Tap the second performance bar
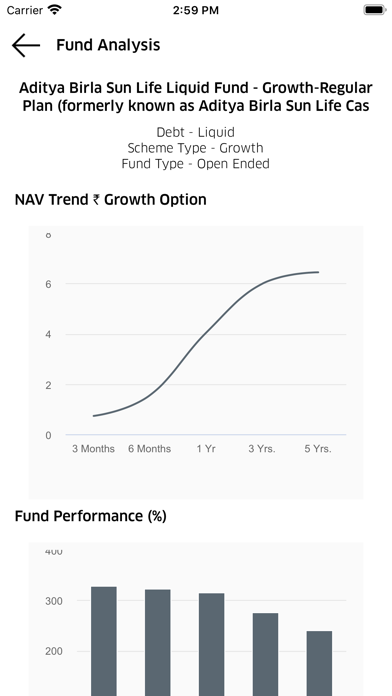Screen dimensions: 392x696 coord(158,642)
